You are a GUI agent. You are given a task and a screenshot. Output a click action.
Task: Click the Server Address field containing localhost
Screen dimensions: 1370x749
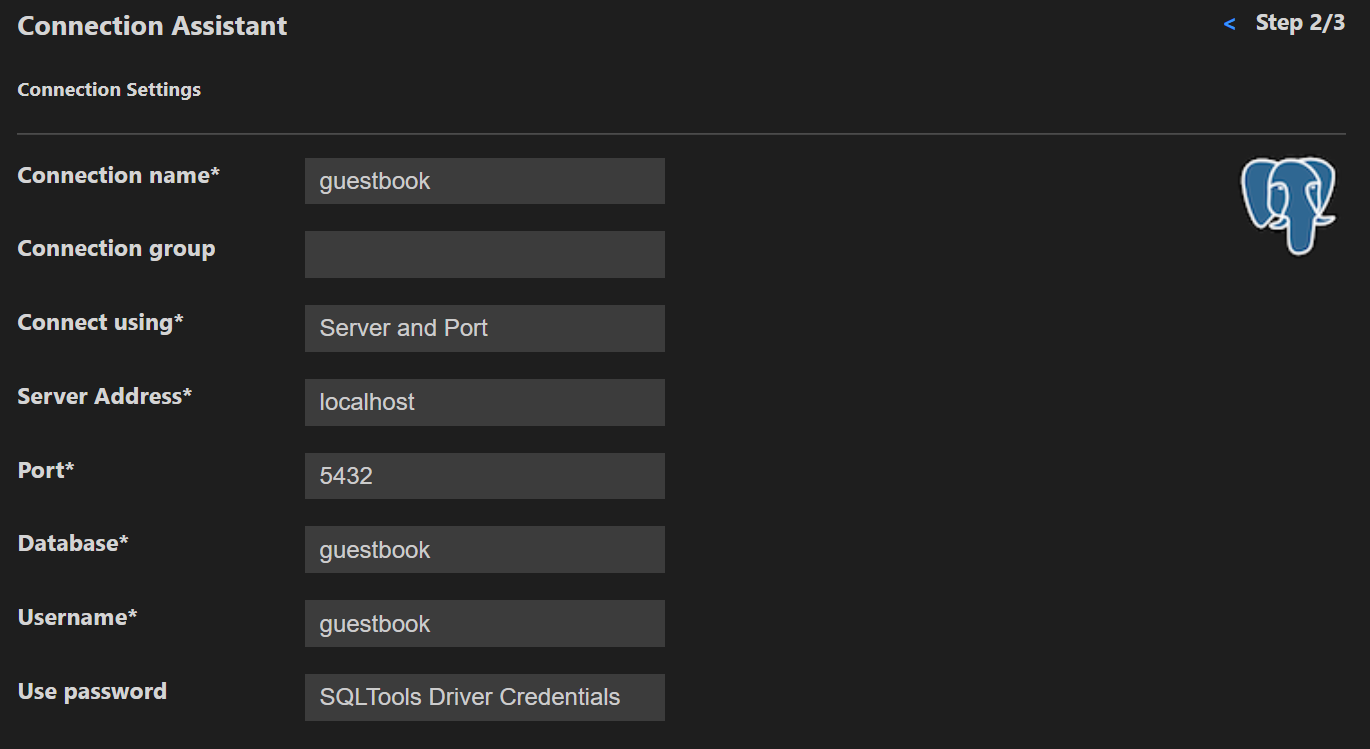(484, 402)
